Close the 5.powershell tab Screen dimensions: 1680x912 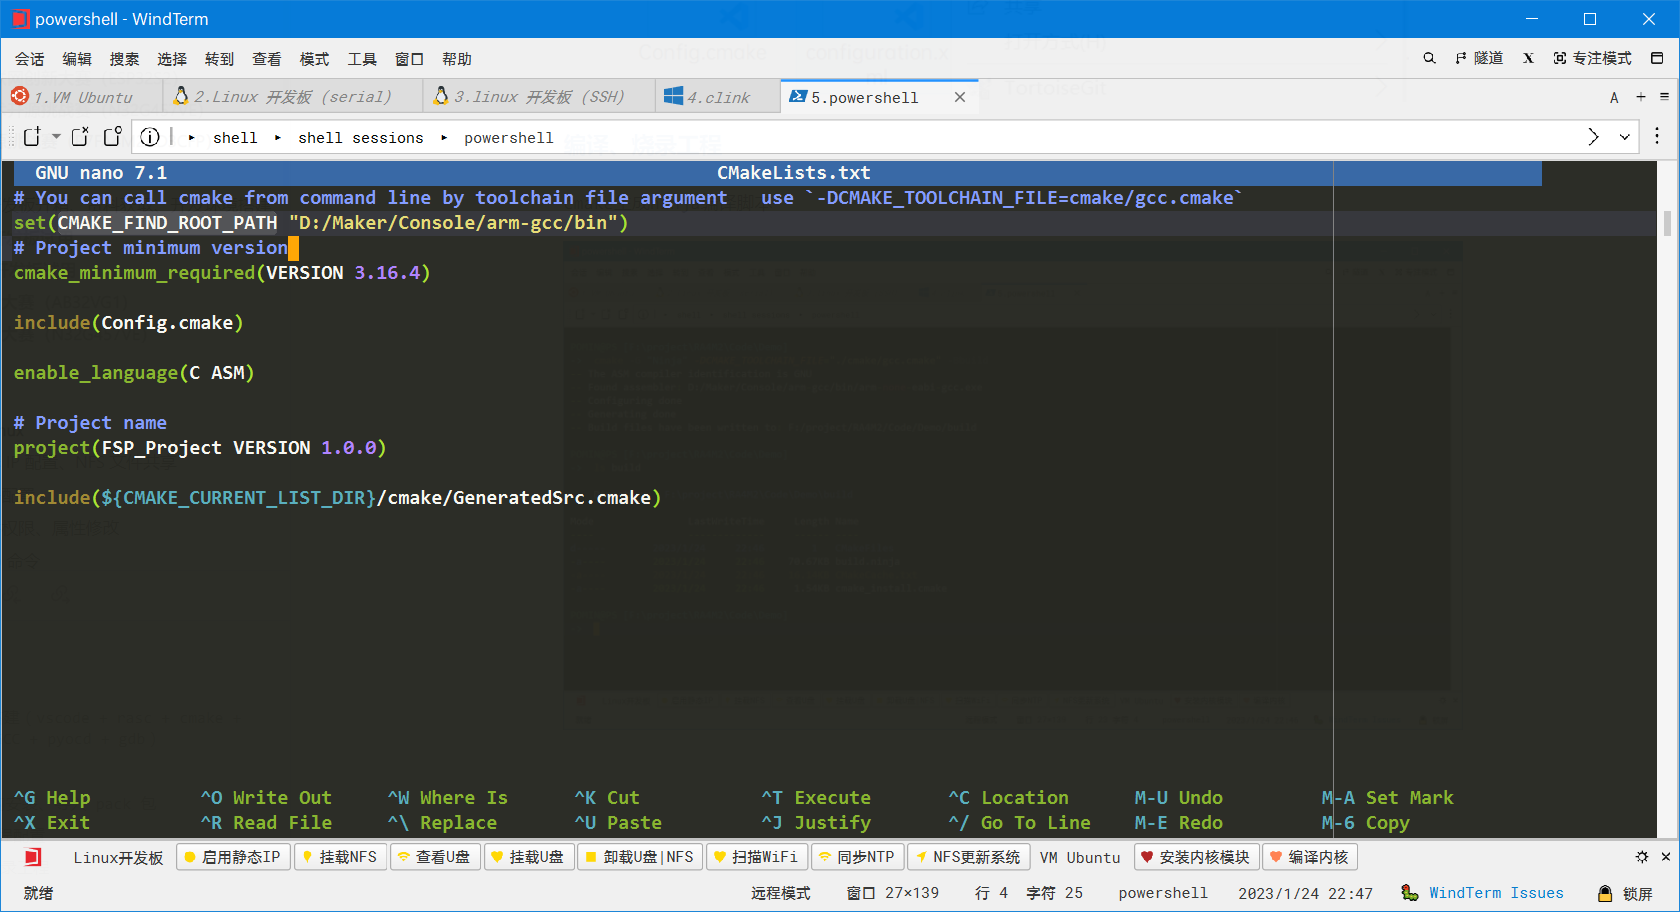click(960, 97)
